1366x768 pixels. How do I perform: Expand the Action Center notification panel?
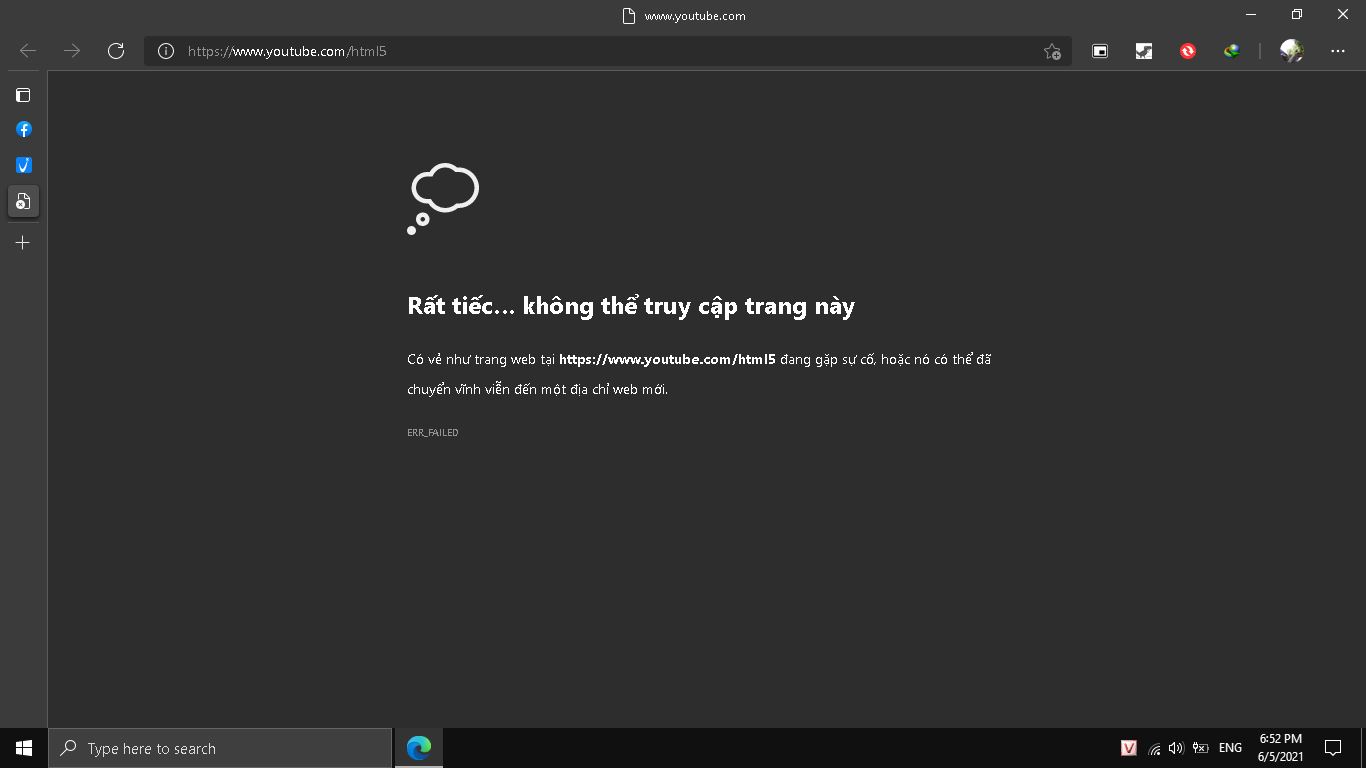tap(1334, 747)
